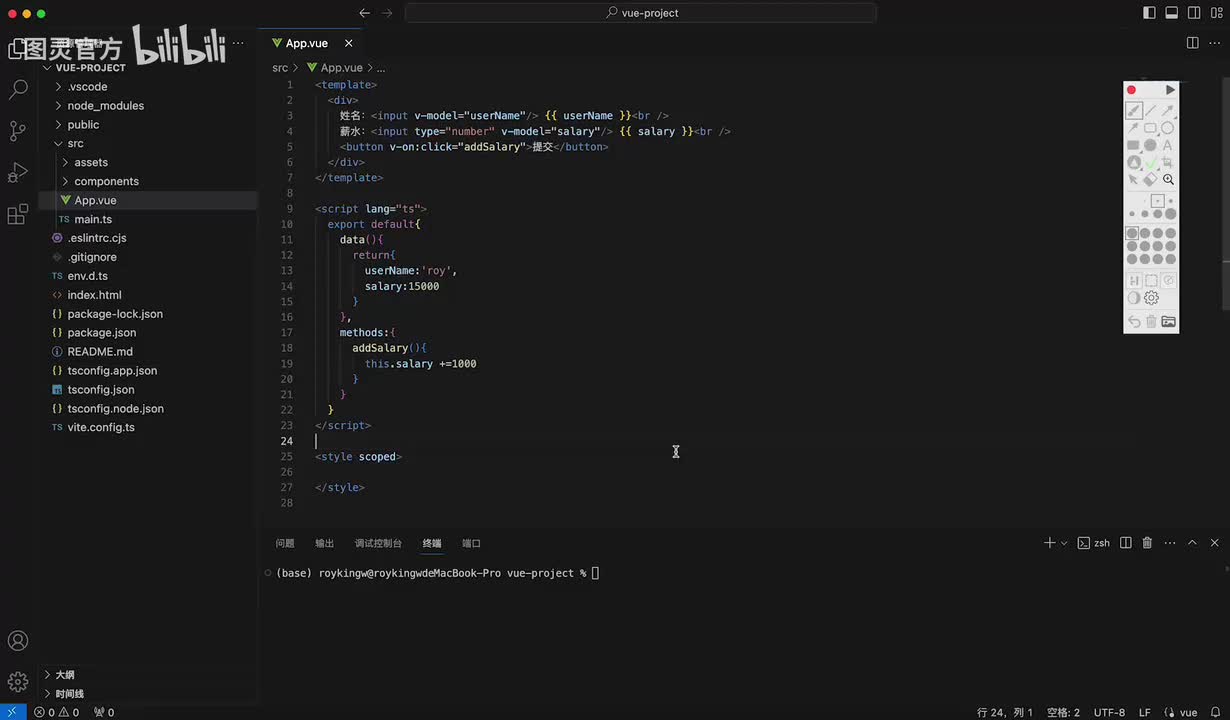Pick the outlined selected color swatch in palette
Viewport: 1230px width, 720px height.
(x=1132, y=233)
